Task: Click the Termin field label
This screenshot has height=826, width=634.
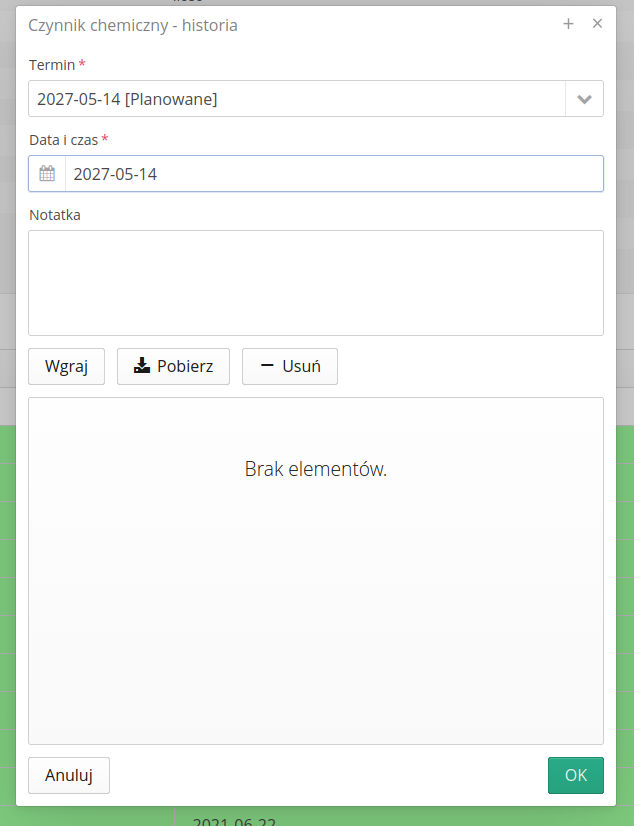Action: click(52, 65)
